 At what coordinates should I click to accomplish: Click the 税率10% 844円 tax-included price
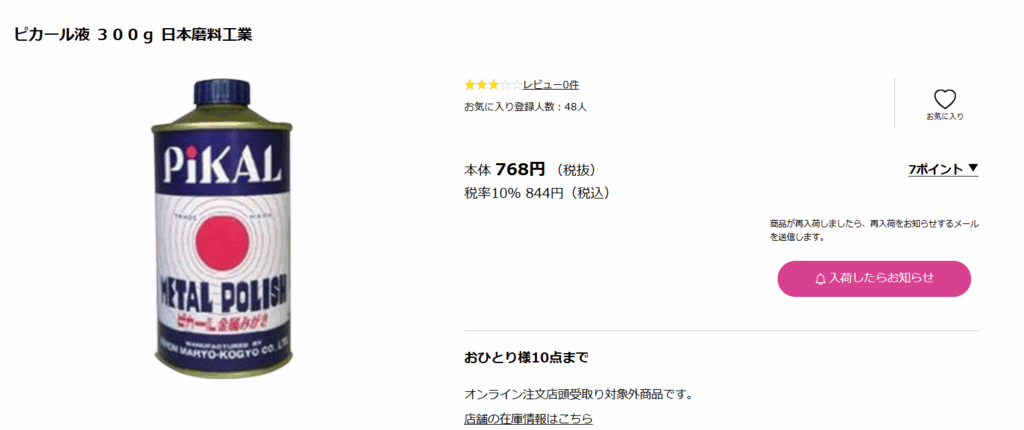(537, 193)
